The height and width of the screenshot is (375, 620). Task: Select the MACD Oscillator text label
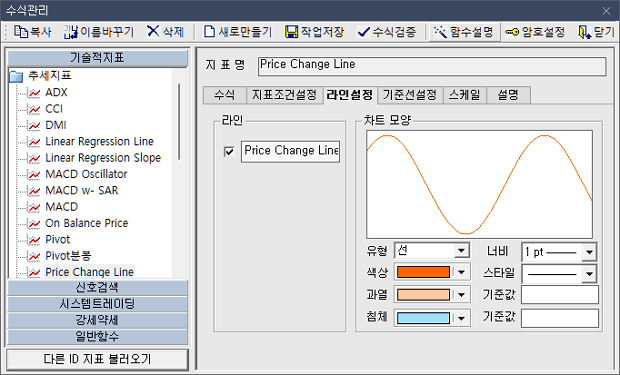coord(86,174)
